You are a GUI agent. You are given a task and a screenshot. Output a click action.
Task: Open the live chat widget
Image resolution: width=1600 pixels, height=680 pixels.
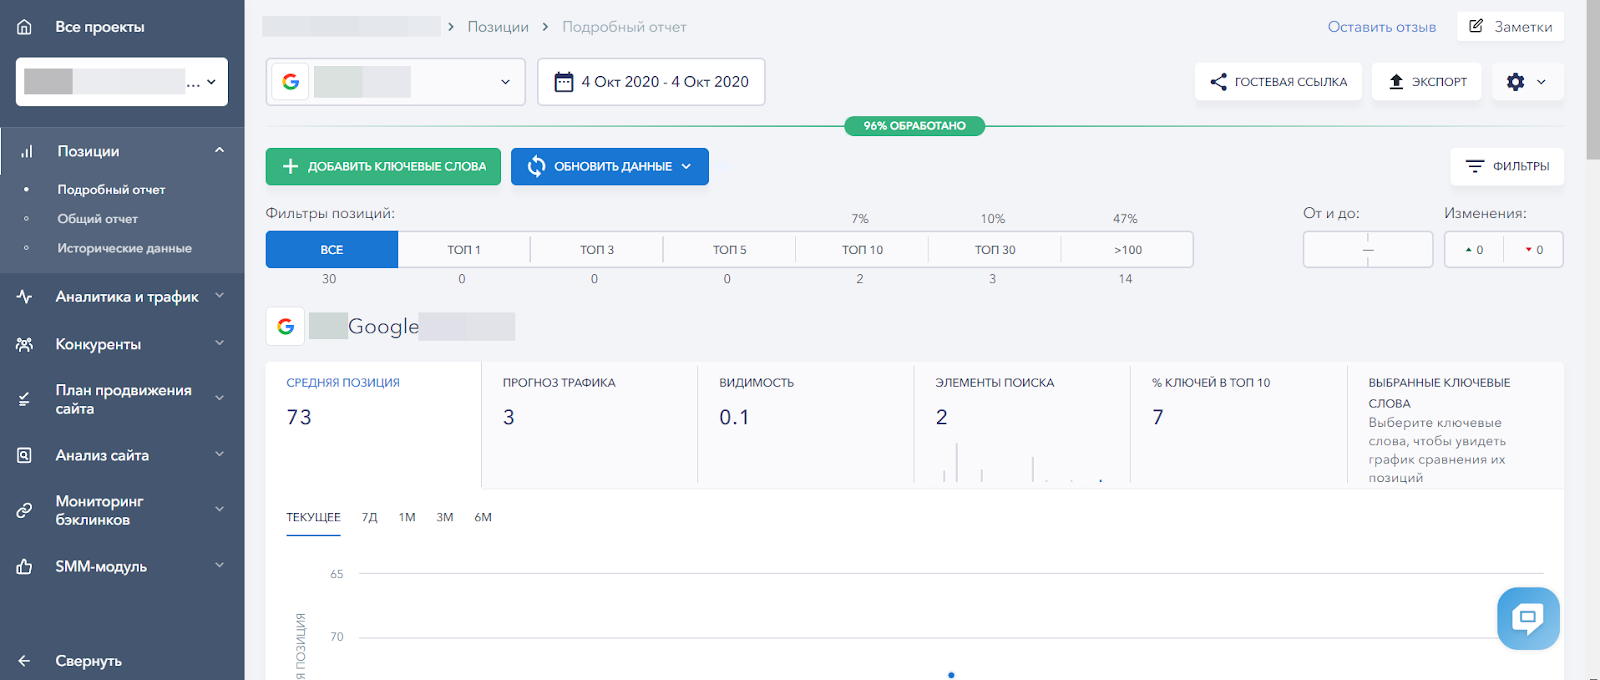tap(1527, 618)
